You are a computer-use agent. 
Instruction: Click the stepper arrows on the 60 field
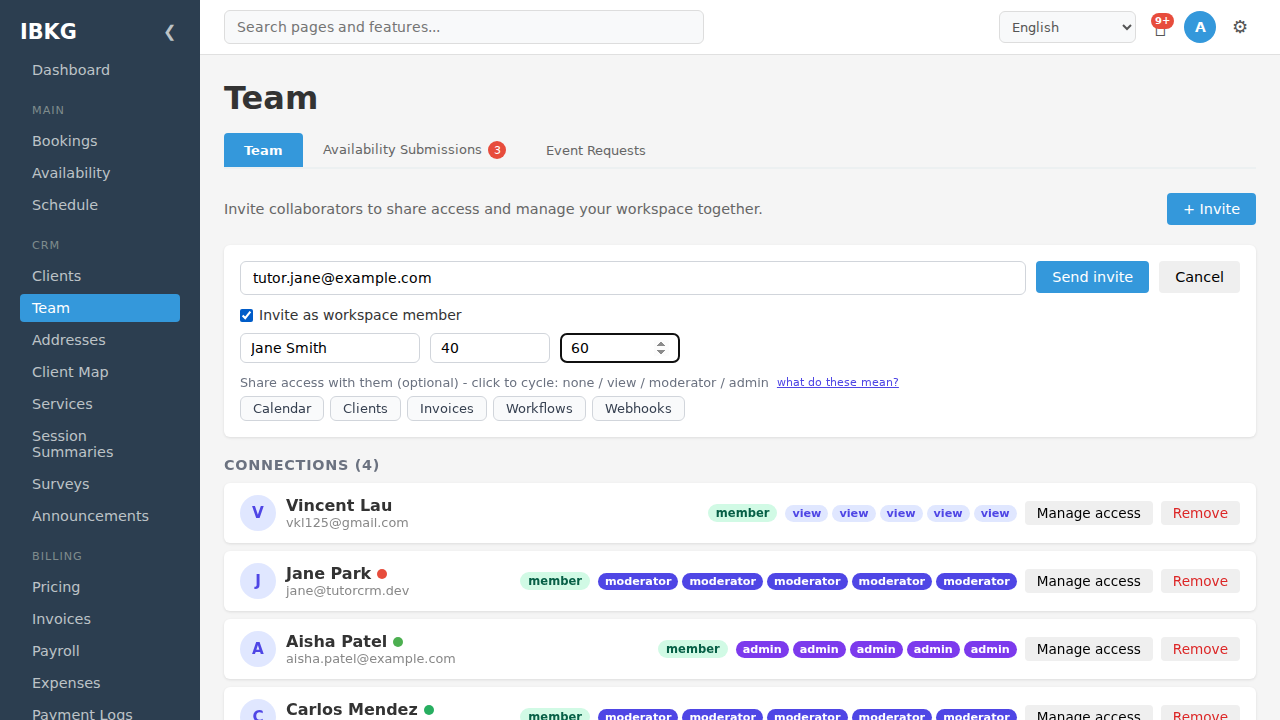(661, 348)
